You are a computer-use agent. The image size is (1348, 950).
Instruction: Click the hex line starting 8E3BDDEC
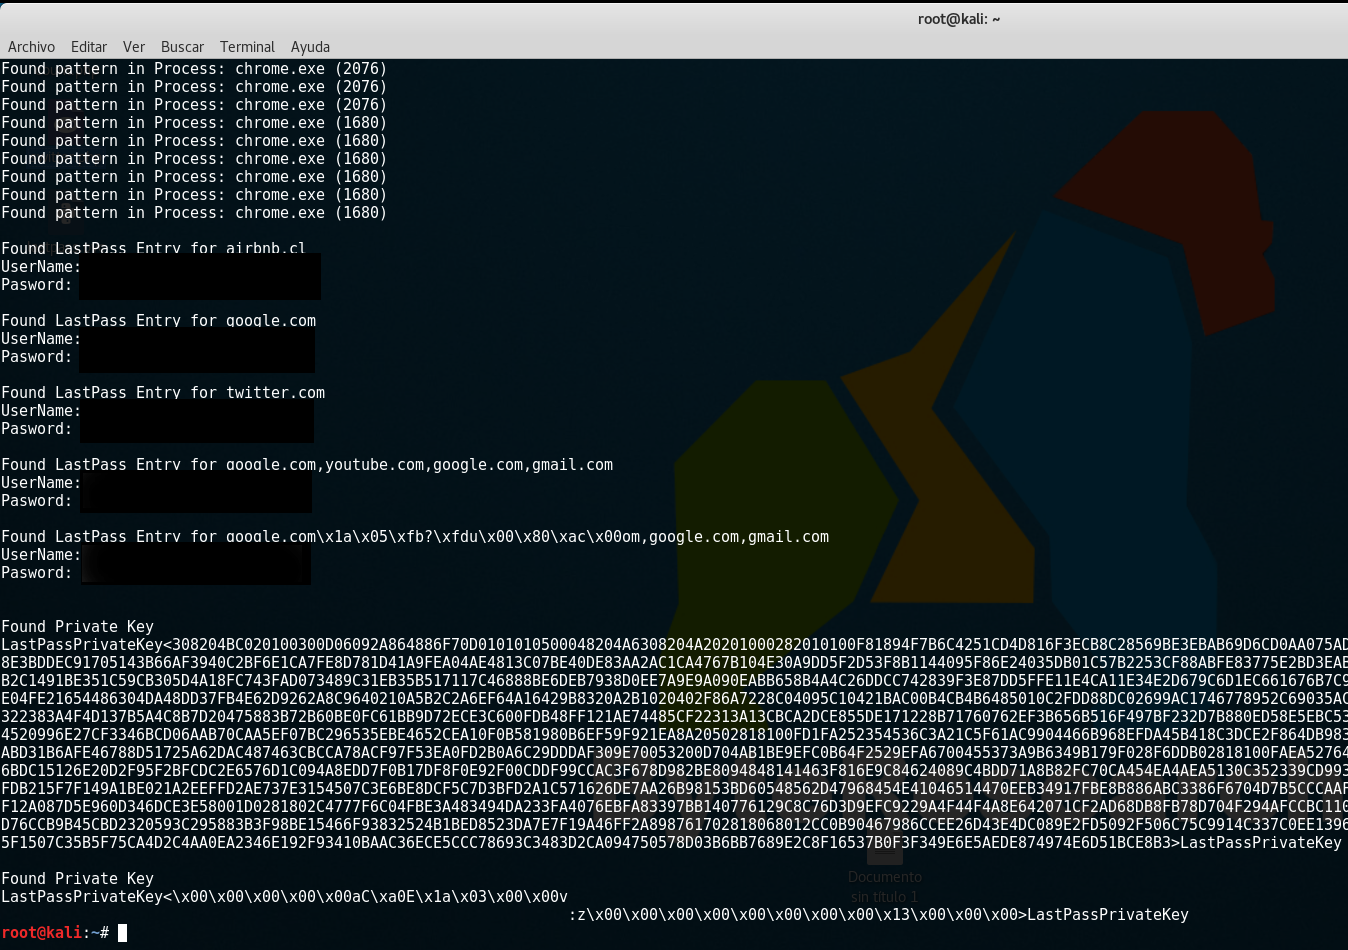(x=674, y=663)
